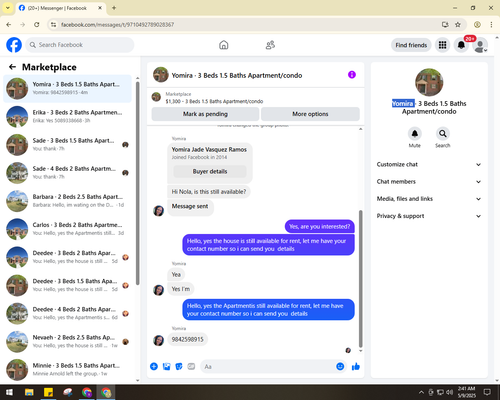Click the Mark as pending button
Viewport: 500px width, 400px height.
click(205, 114)
